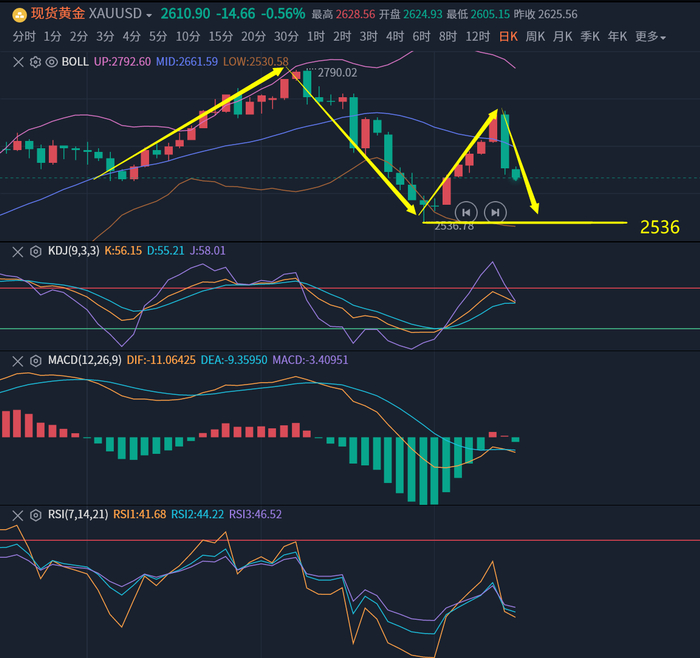Click the RSI1:41.68 value
Image resolution: width=700 pixels, height=658 pixels.
[139, 514]
